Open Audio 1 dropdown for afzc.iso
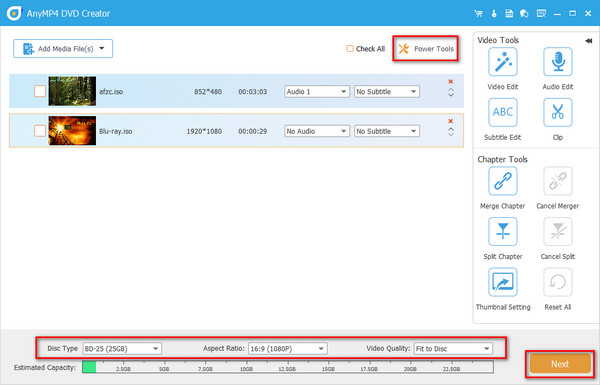 pyautogui.click(x=316, y=91)
